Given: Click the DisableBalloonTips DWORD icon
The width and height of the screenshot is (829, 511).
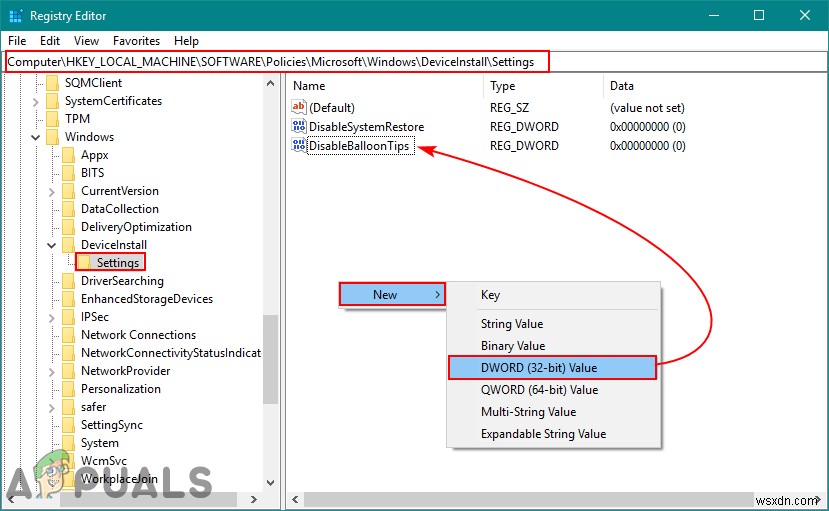Looking at the screenshot, I should [299, 145].
